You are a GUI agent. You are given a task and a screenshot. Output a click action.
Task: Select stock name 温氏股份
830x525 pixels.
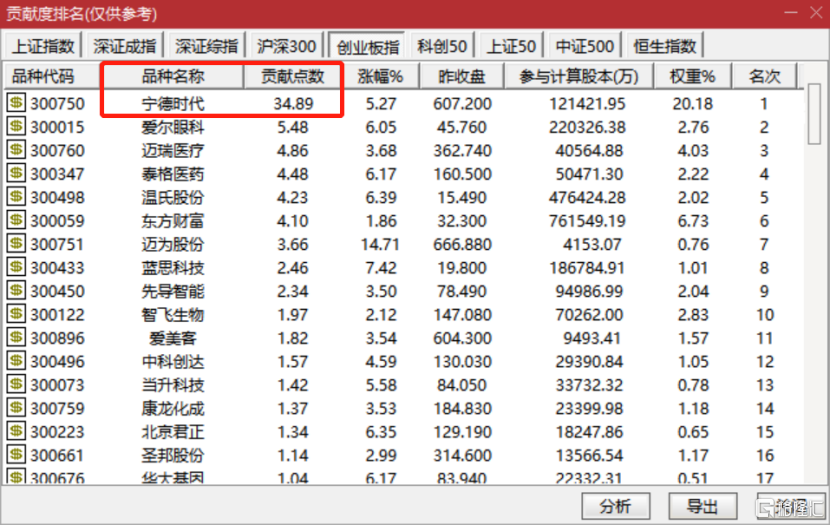pos(173,197)
